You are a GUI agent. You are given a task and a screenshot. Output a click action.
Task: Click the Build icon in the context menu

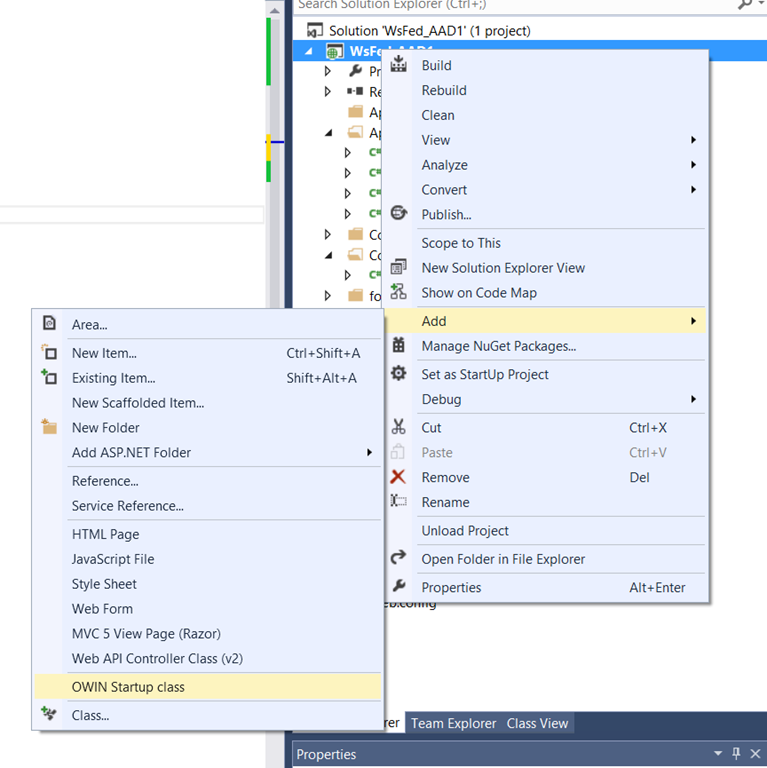(398, 64)
